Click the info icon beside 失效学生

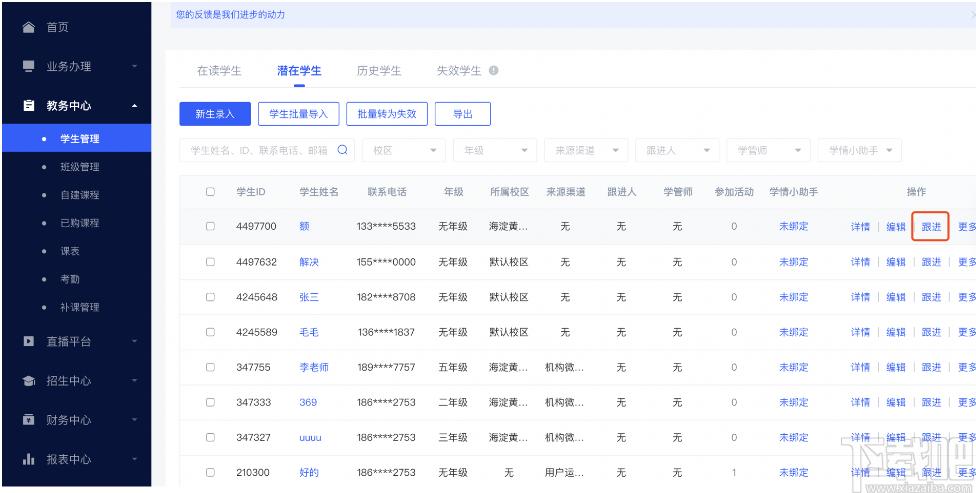[x=494, y=70]
